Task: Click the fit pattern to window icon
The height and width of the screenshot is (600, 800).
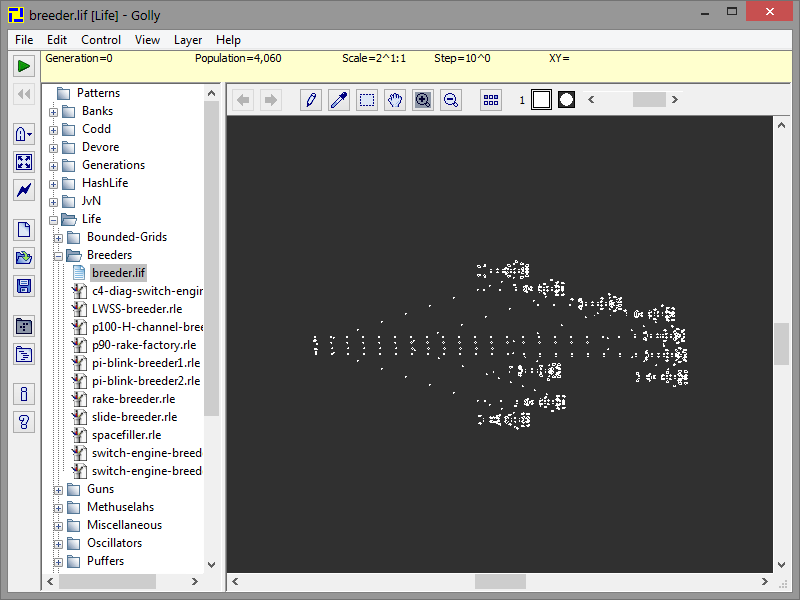Action: [23, 162]
